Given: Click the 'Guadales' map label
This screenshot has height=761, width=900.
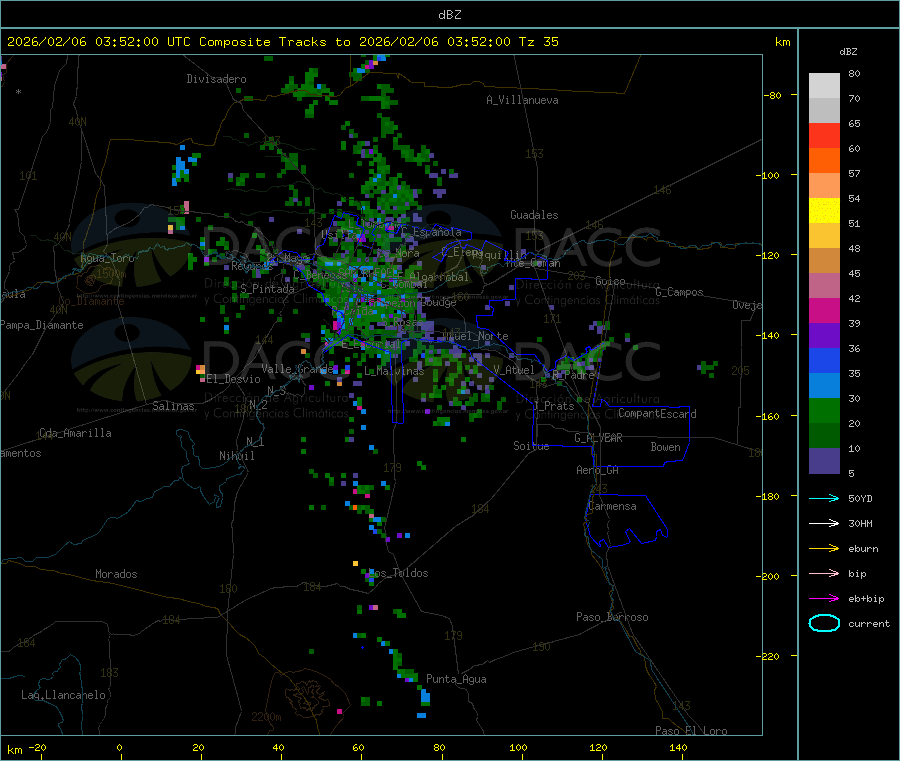Looking at the screenshot, I should point(534,215).
